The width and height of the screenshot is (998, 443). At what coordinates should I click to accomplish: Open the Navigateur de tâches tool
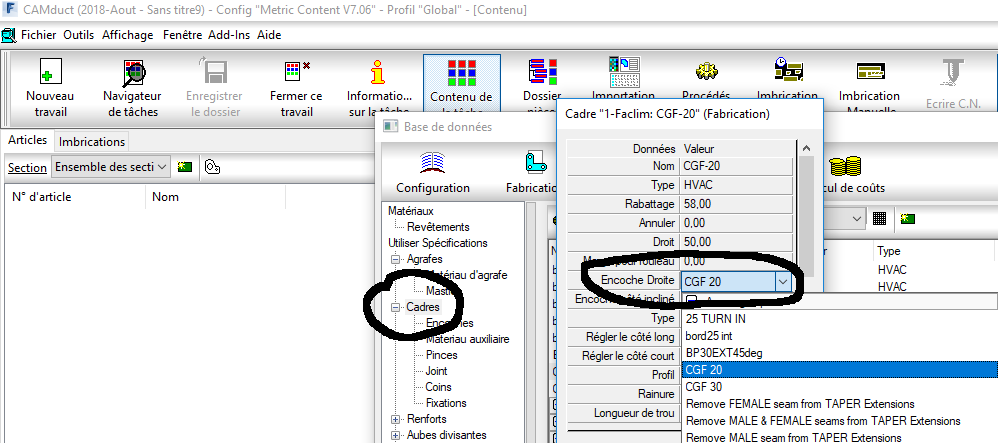click(132, 74)
